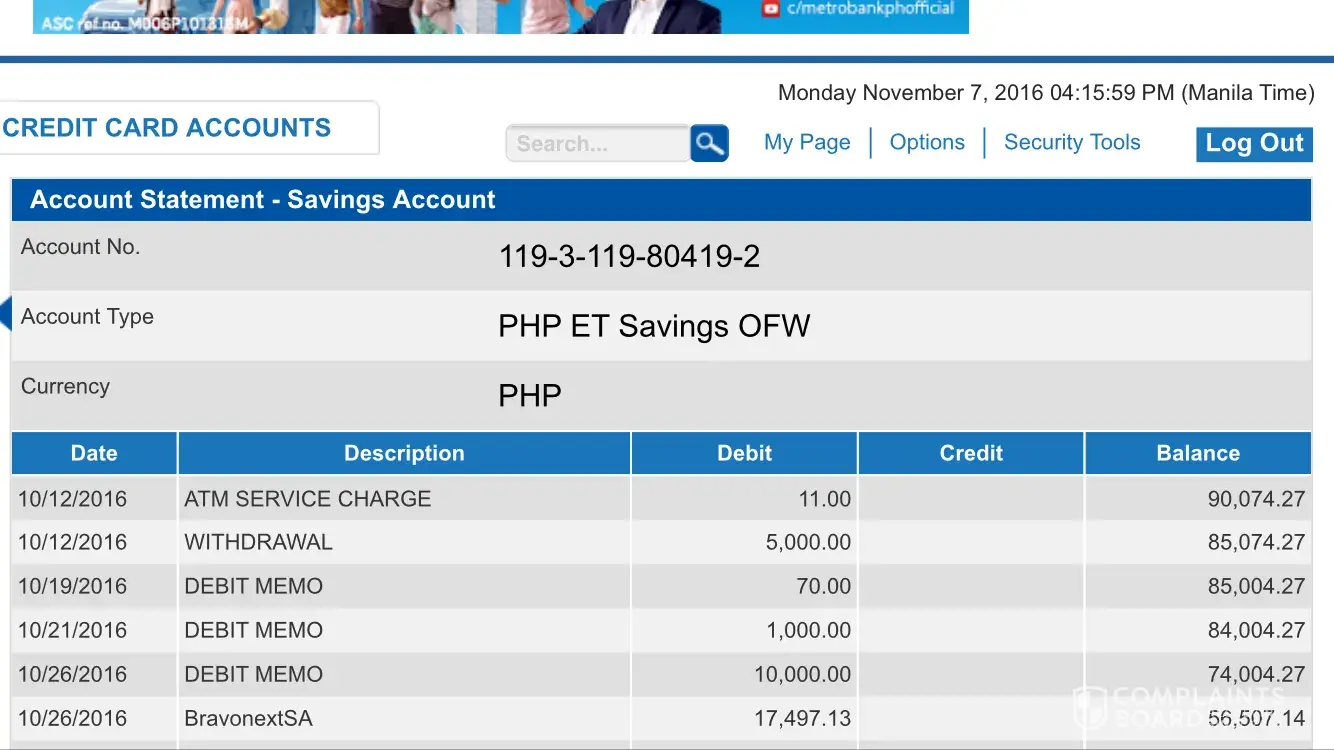
Task: Click the 11.00 debit amount
Action: (825, 499)
